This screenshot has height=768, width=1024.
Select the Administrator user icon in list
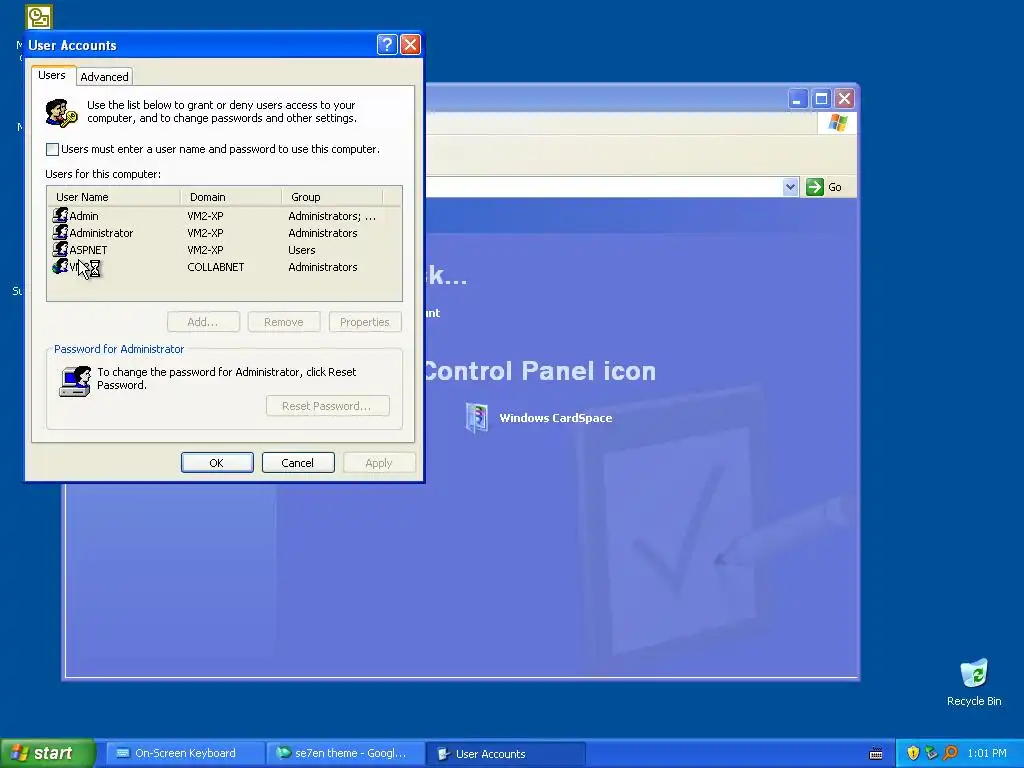(60, 232)
